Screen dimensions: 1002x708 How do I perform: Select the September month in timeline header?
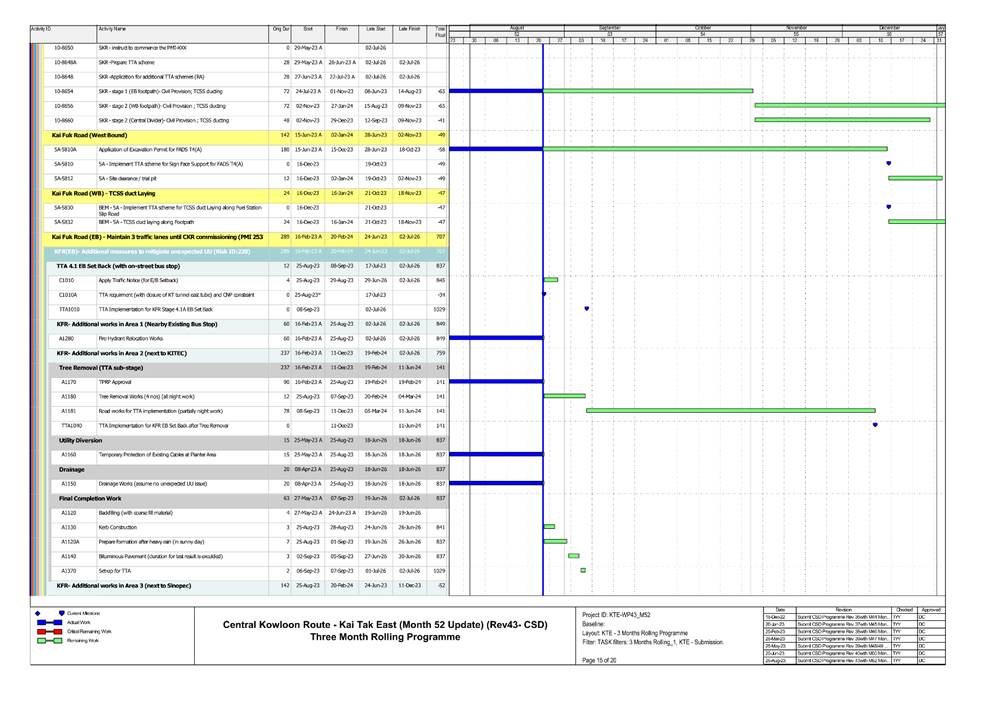coord(610,27)
